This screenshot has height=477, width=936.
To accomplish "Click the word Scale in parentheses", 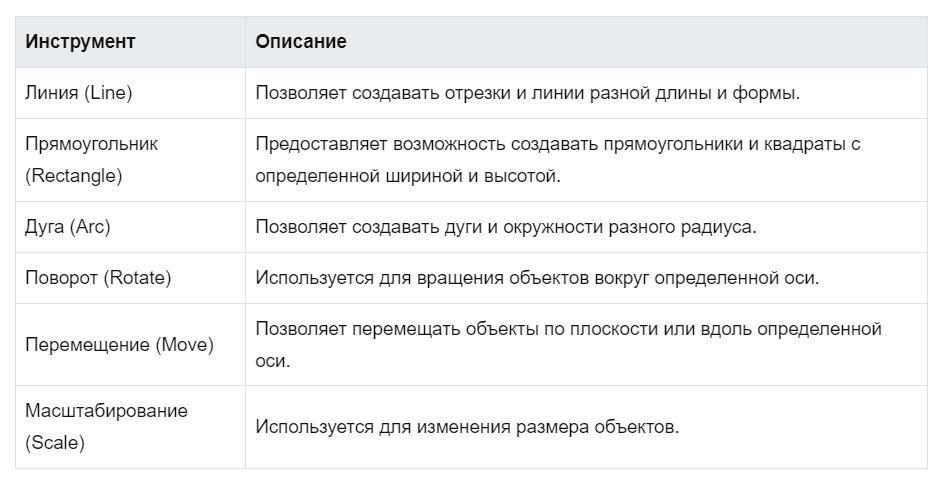I will click(55, 443).
